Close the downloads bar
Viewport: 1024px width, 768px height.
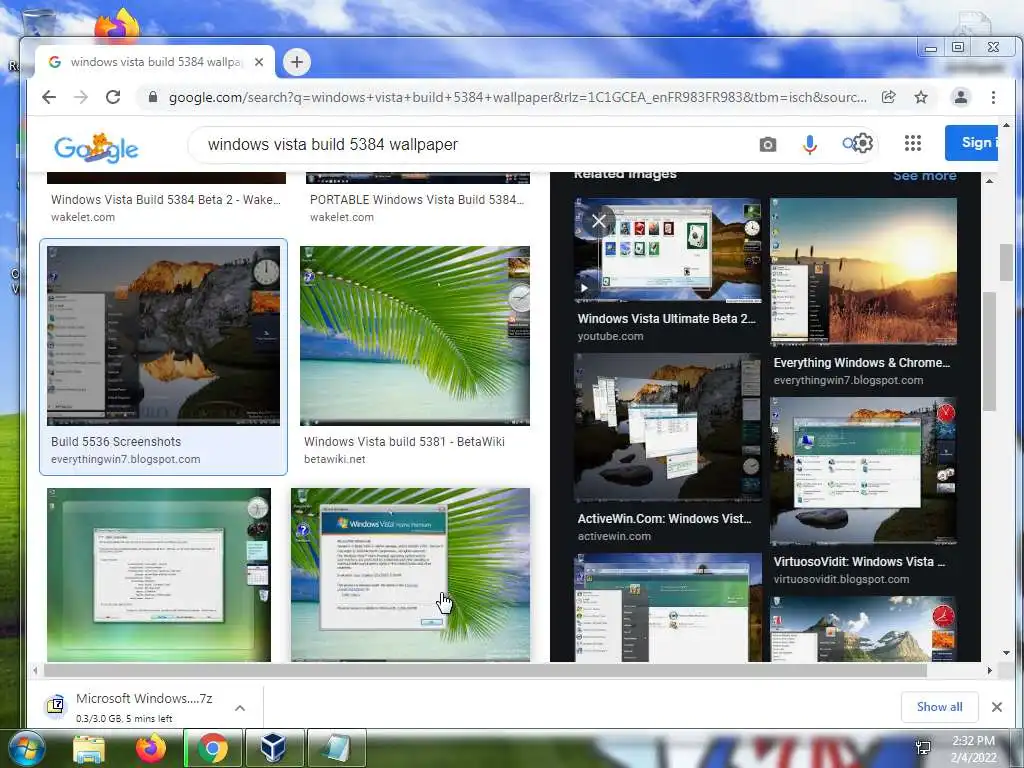click(x=997, y=707)
